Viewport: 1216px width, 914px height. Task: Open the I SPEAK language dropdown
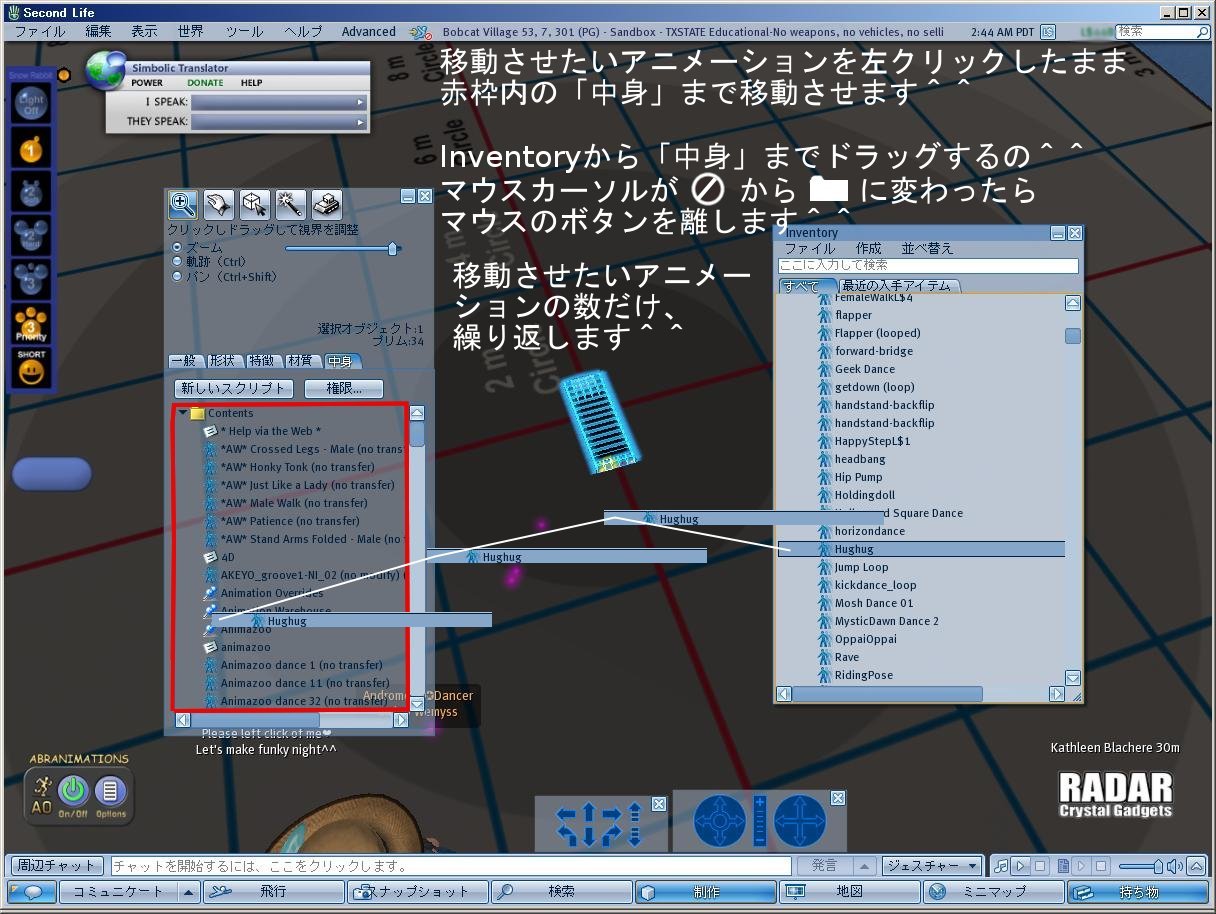[x=279, y=102]
